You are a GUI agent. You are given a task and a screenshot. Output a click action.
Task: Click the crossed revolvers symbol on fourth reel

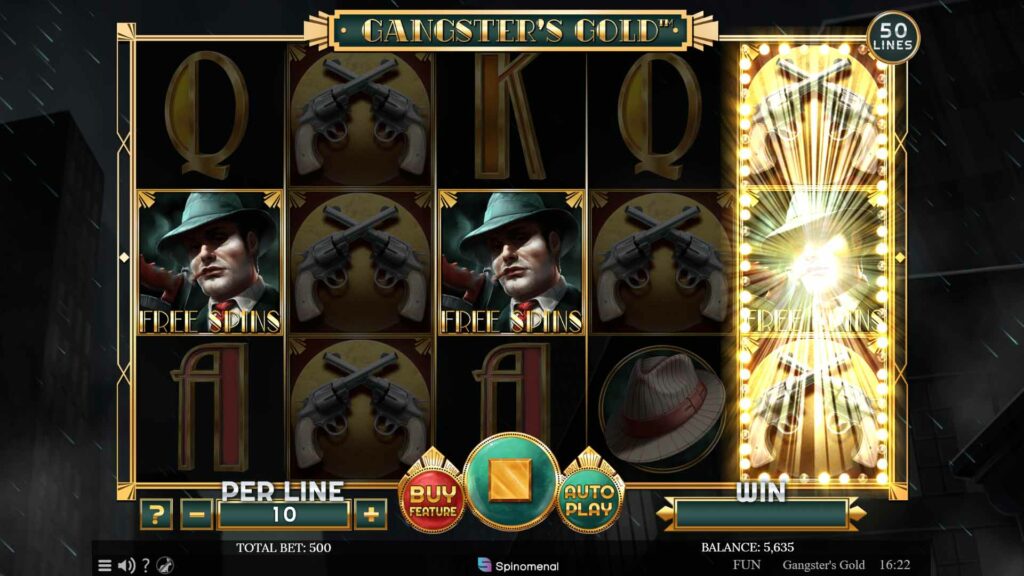(x=662, y=263)
